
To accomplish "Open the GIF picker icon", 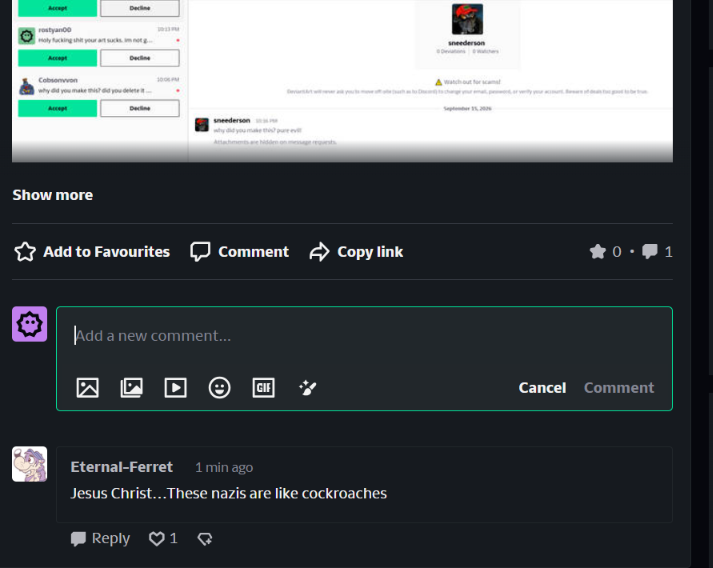I will [264, 388].
